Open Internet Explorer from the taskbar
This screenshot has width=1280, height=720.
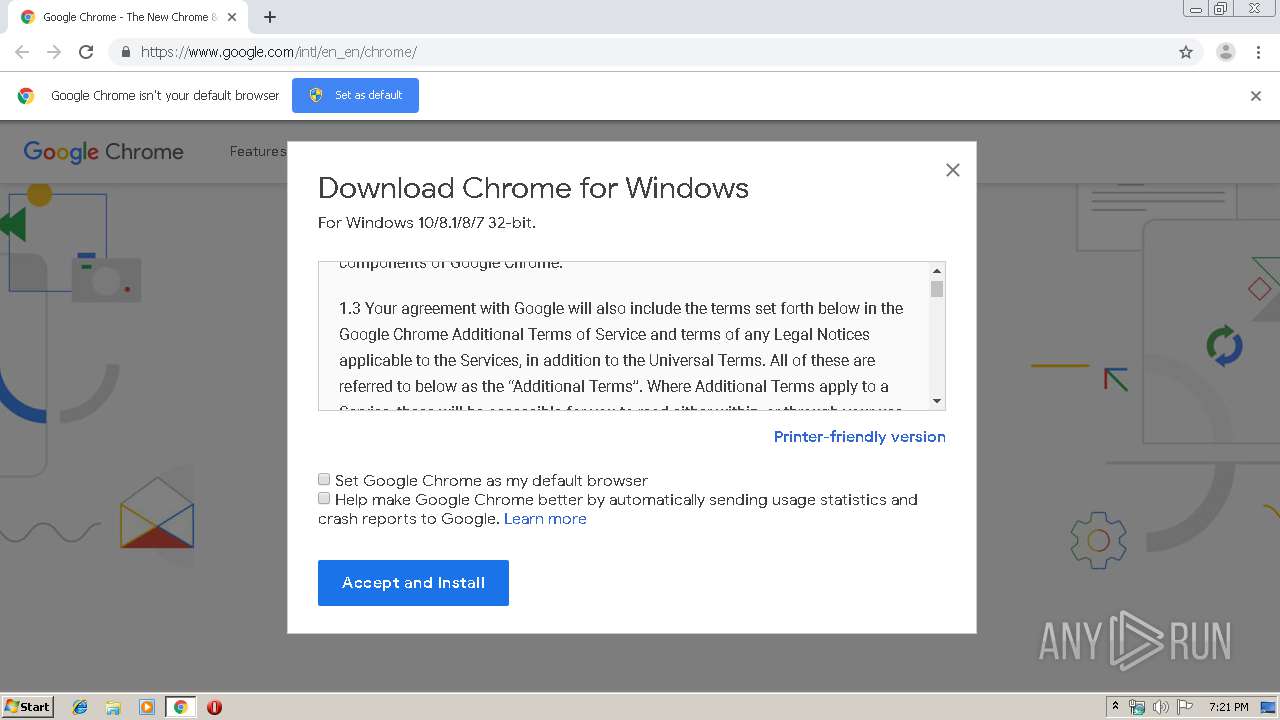coord(80,707)
